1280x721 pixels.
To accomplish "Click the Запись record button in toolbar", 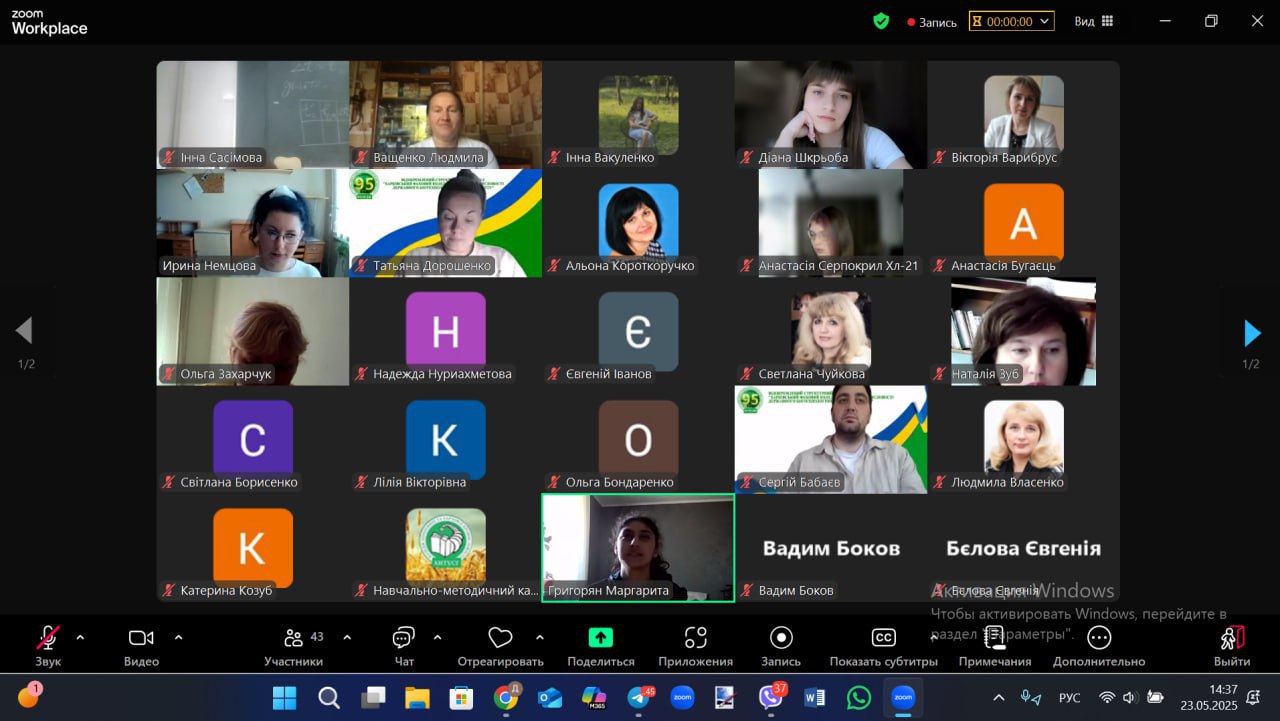I will (x=781, y=646).
